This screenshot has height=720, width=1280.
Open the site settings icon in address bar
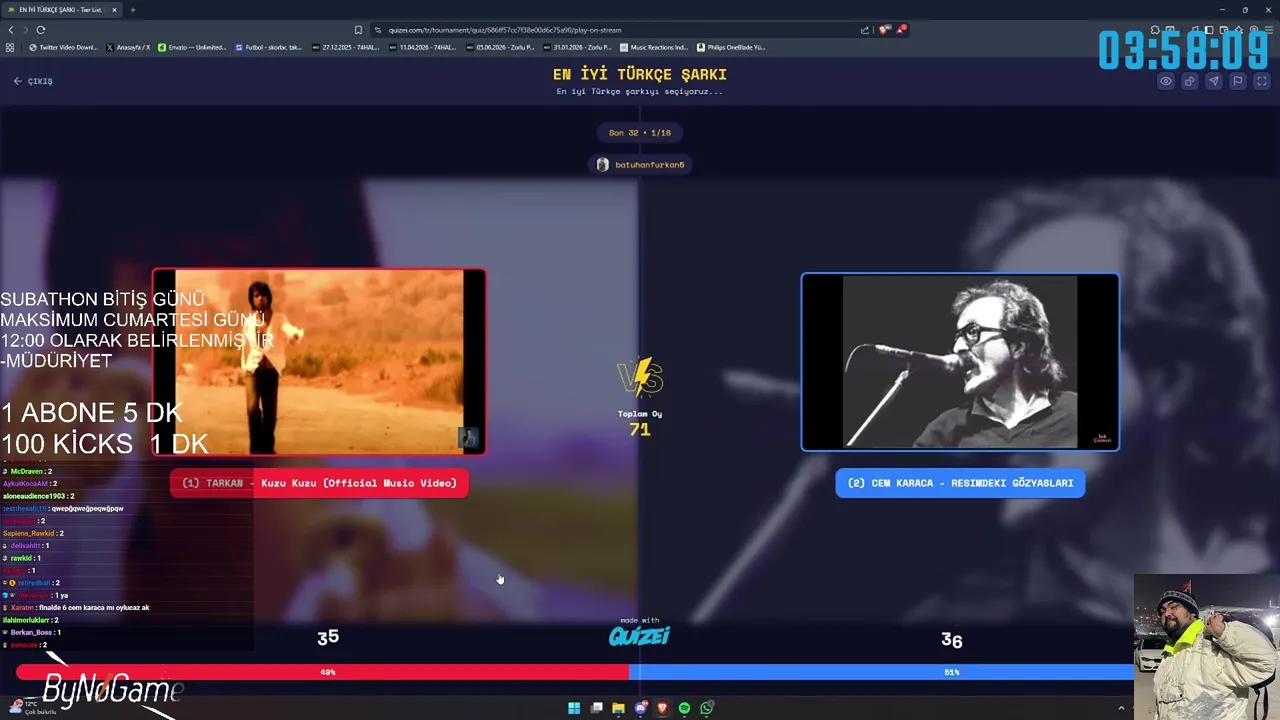377,30
